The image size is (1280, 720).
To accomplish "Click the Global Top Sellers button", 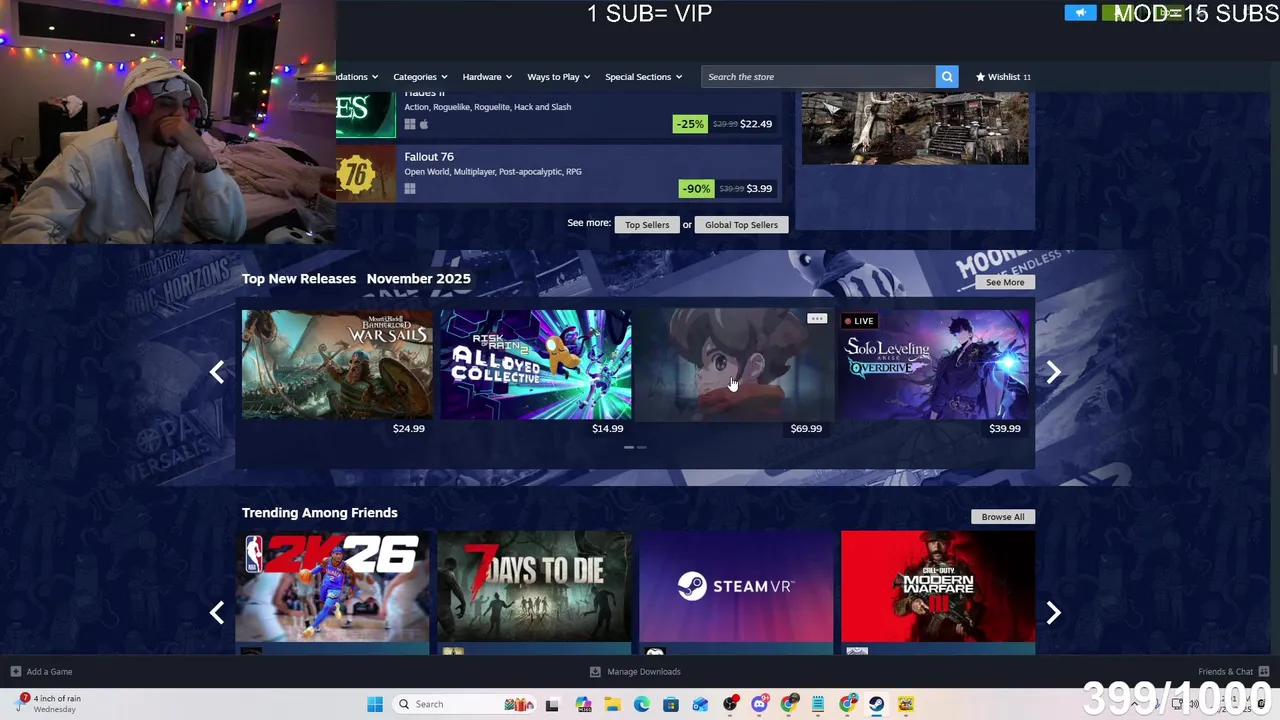I will click(x=741, y=225).
